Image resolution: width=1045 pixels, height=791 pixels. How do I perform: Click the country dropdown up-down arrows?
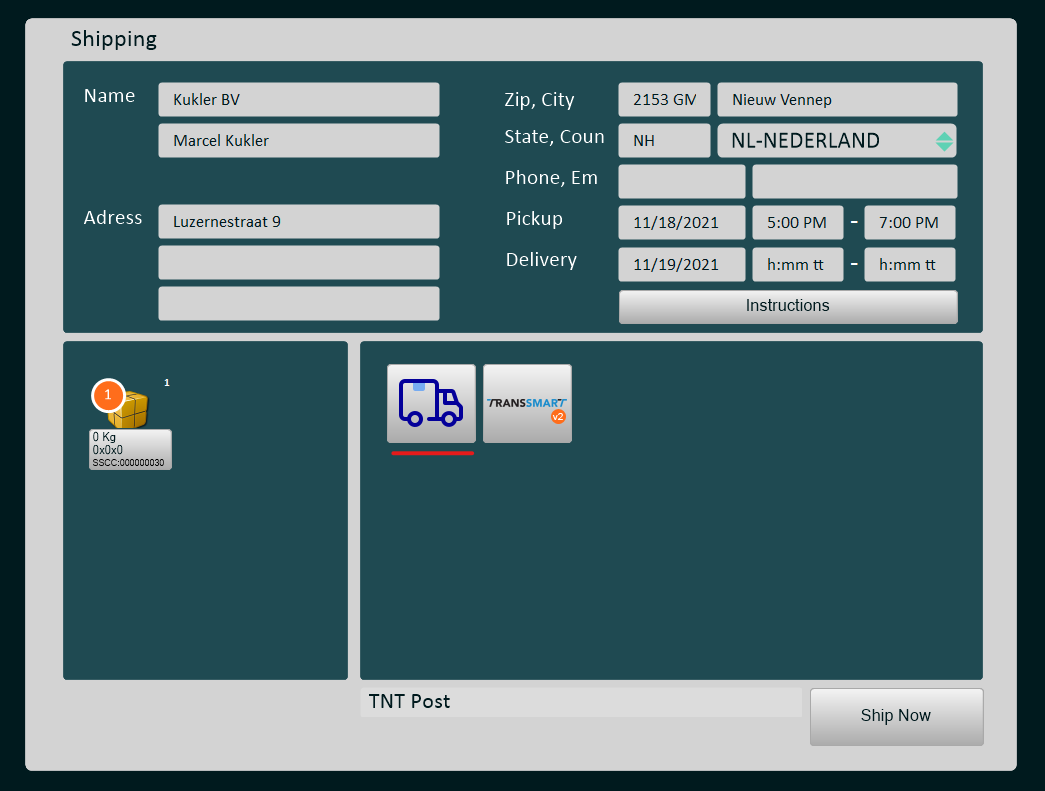(x=944, y=141)
